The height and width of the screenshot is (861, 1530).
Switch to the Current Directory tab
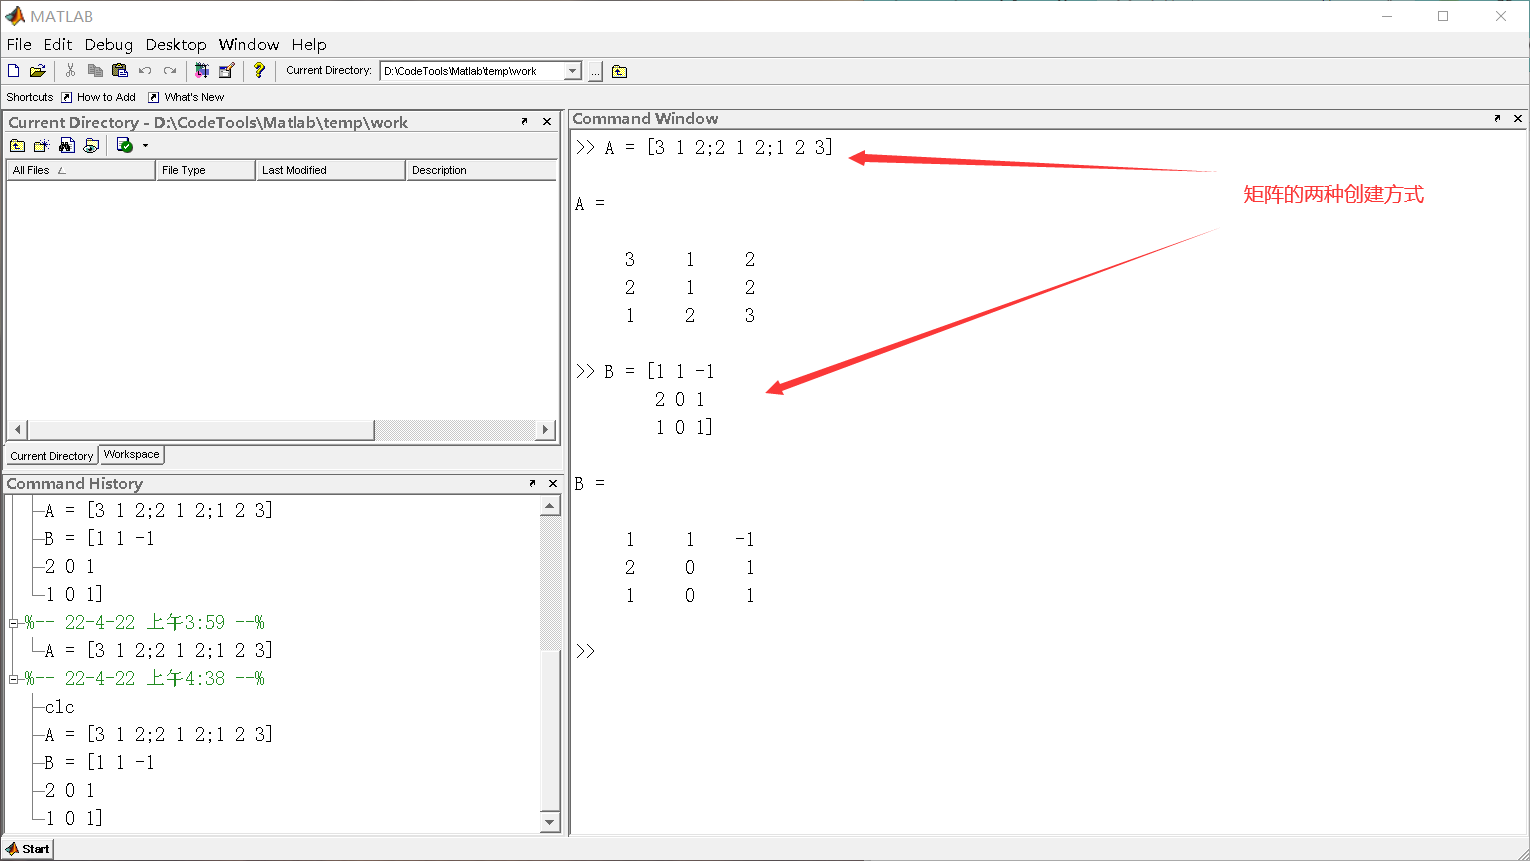coord(52,455)
